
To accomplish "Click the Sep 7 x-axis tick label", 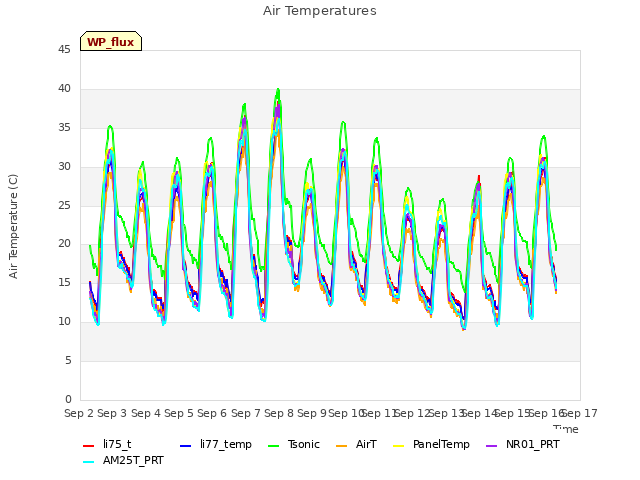I will coord(246,413).
